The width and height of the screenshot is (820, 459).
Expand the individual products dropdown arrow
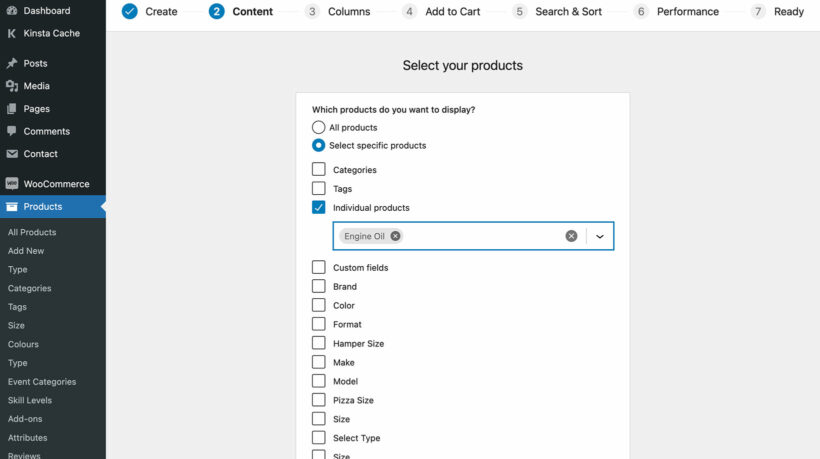click(600, 236)
